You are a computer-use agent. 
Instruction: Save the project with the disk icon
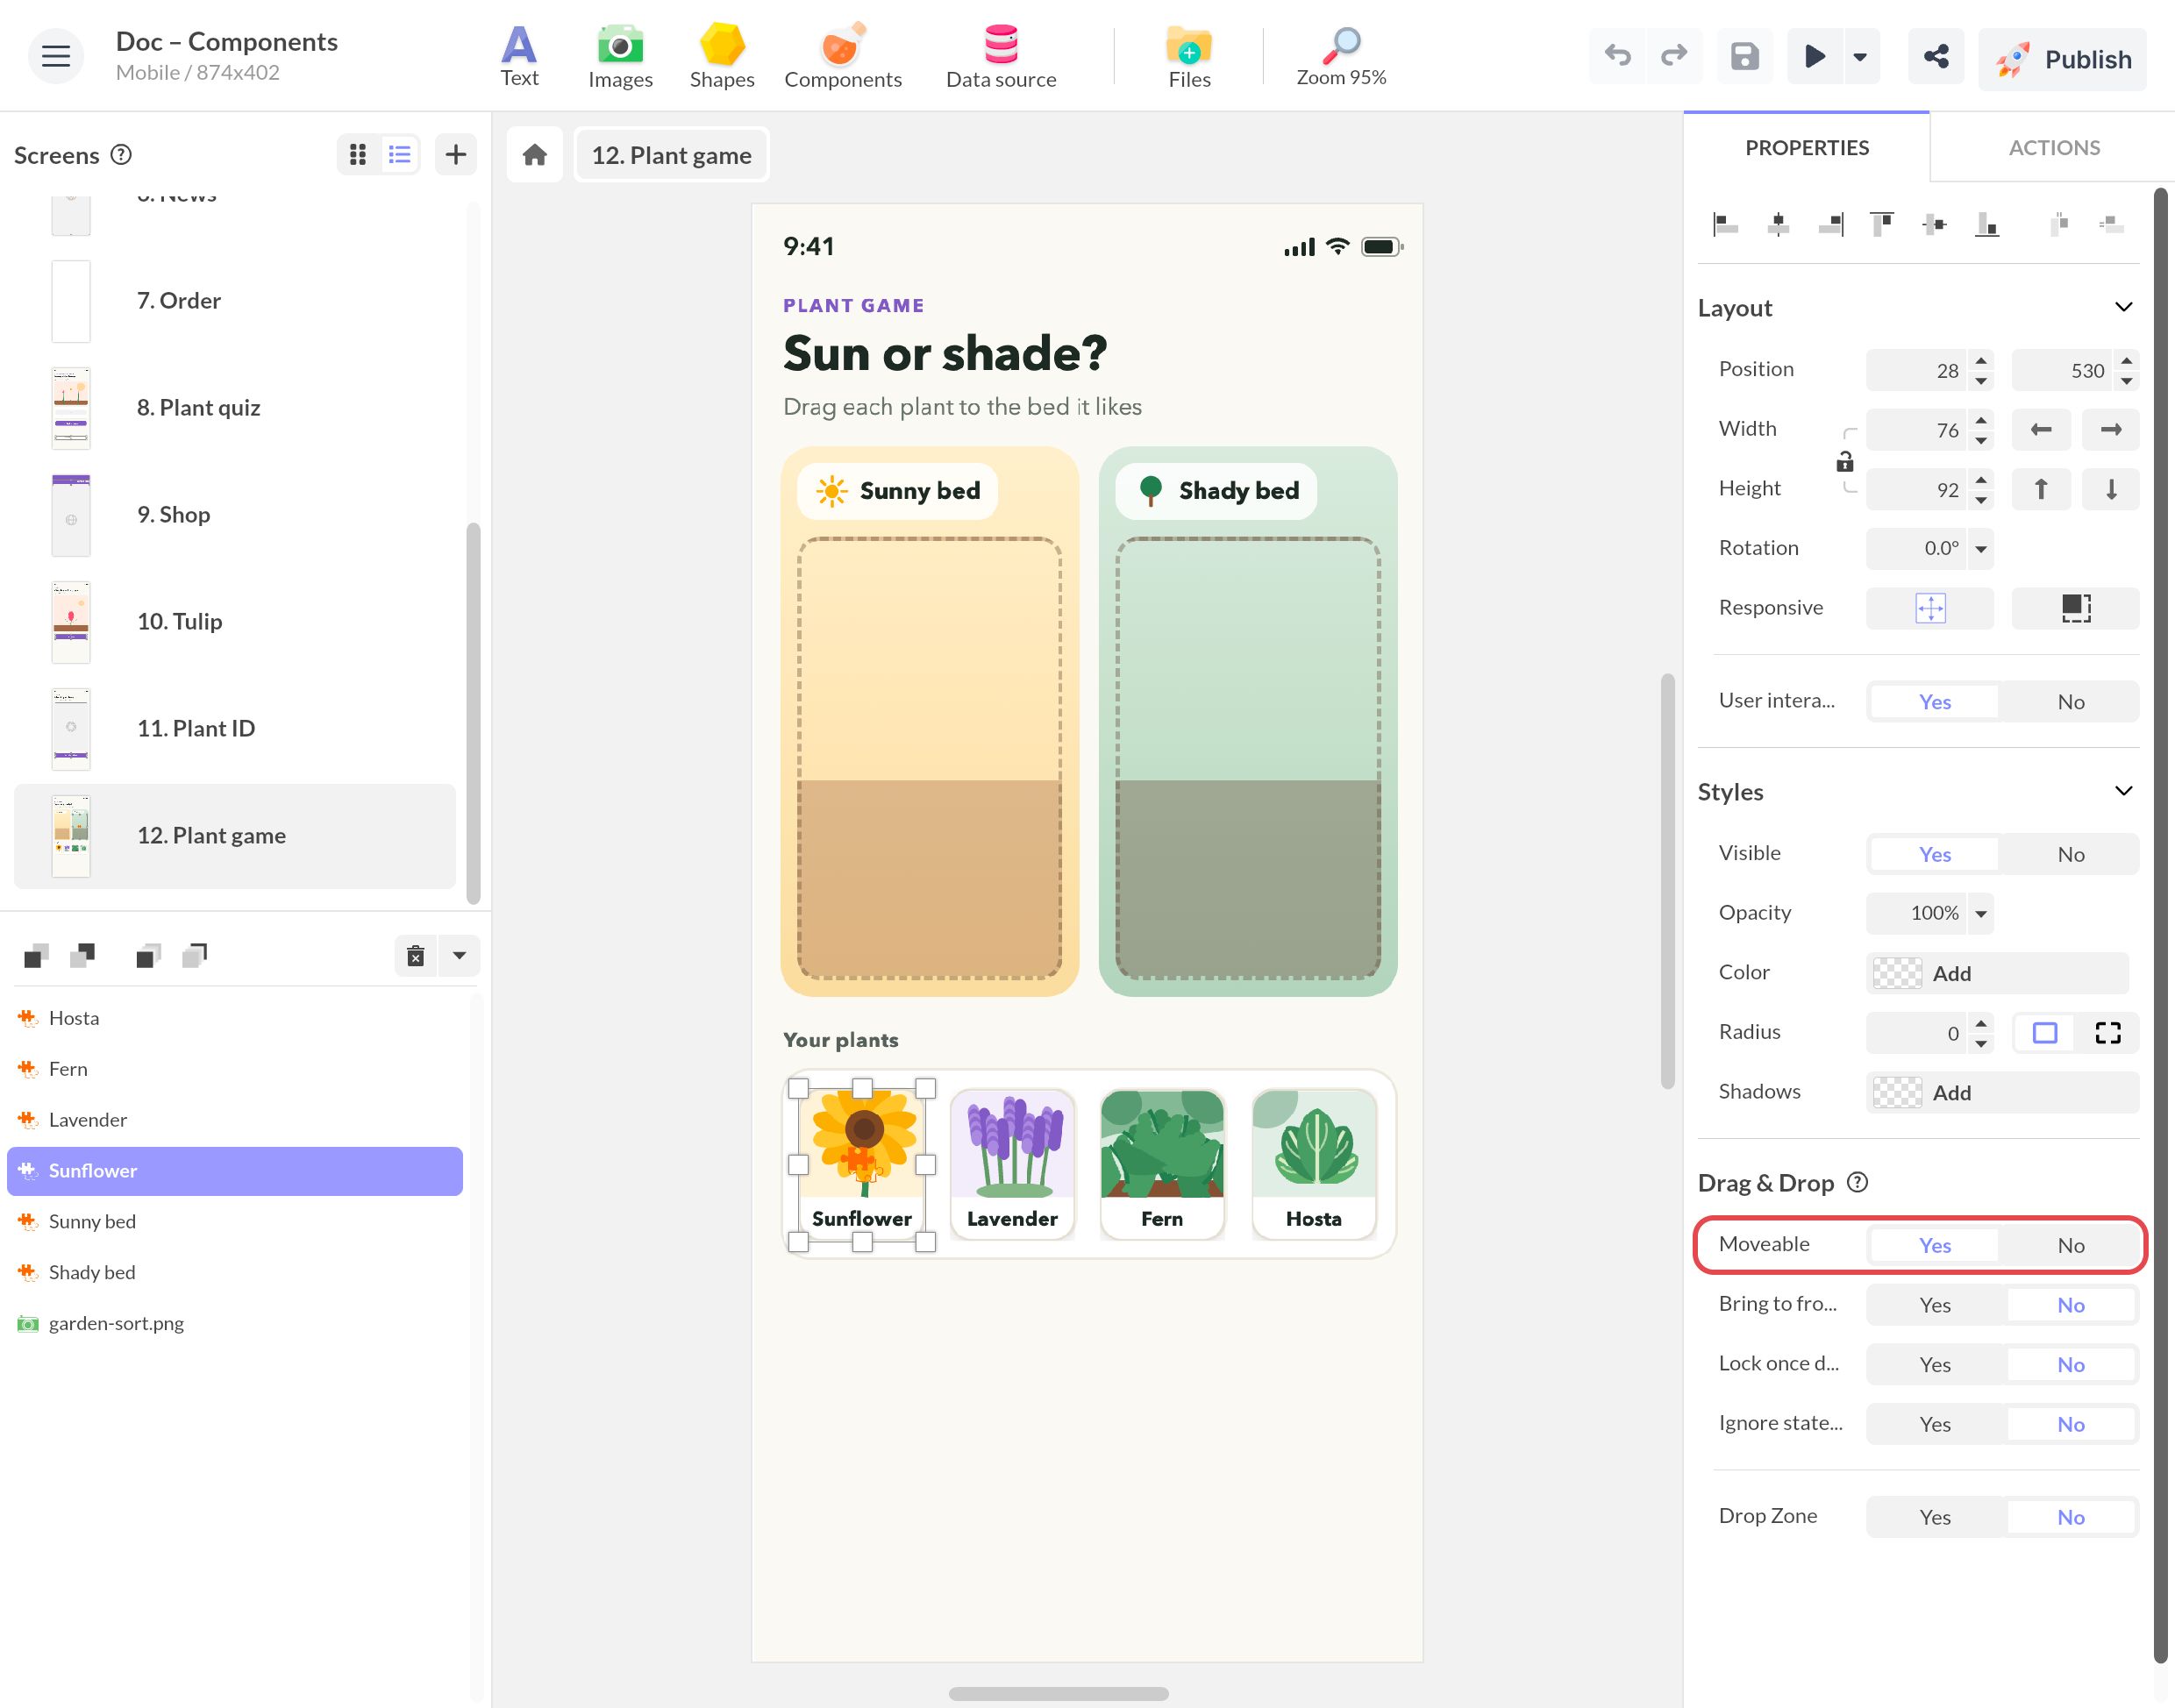1744,56
